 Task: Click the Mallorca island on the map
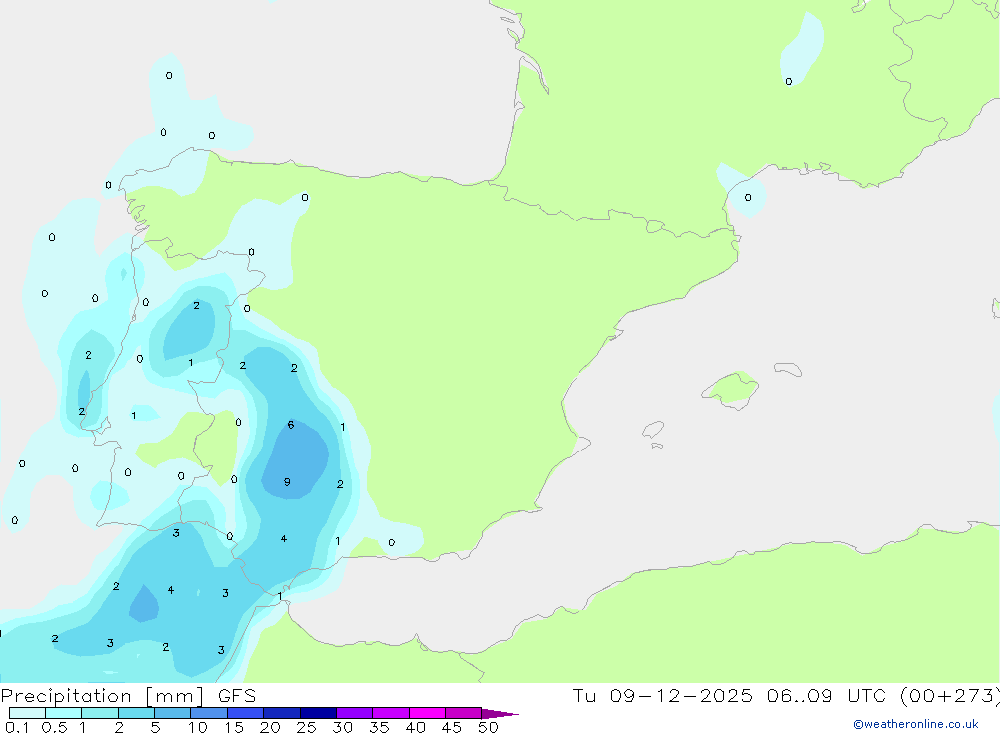coord(731,389)
